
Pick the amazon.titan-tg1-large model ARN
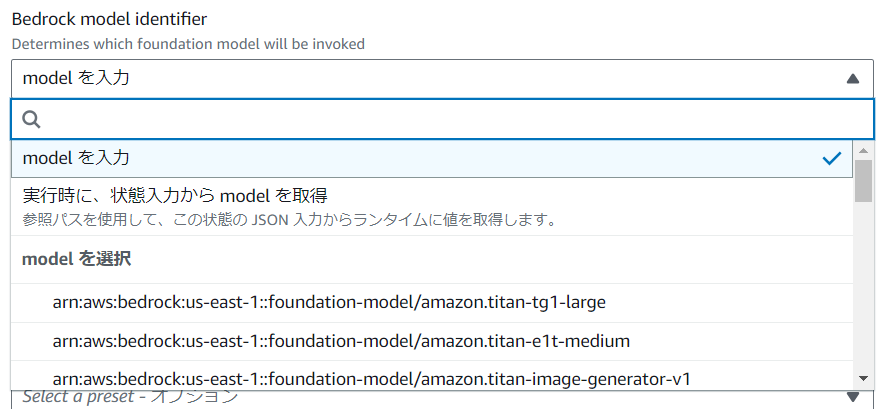pyautogui.click(x=329, y=302)
